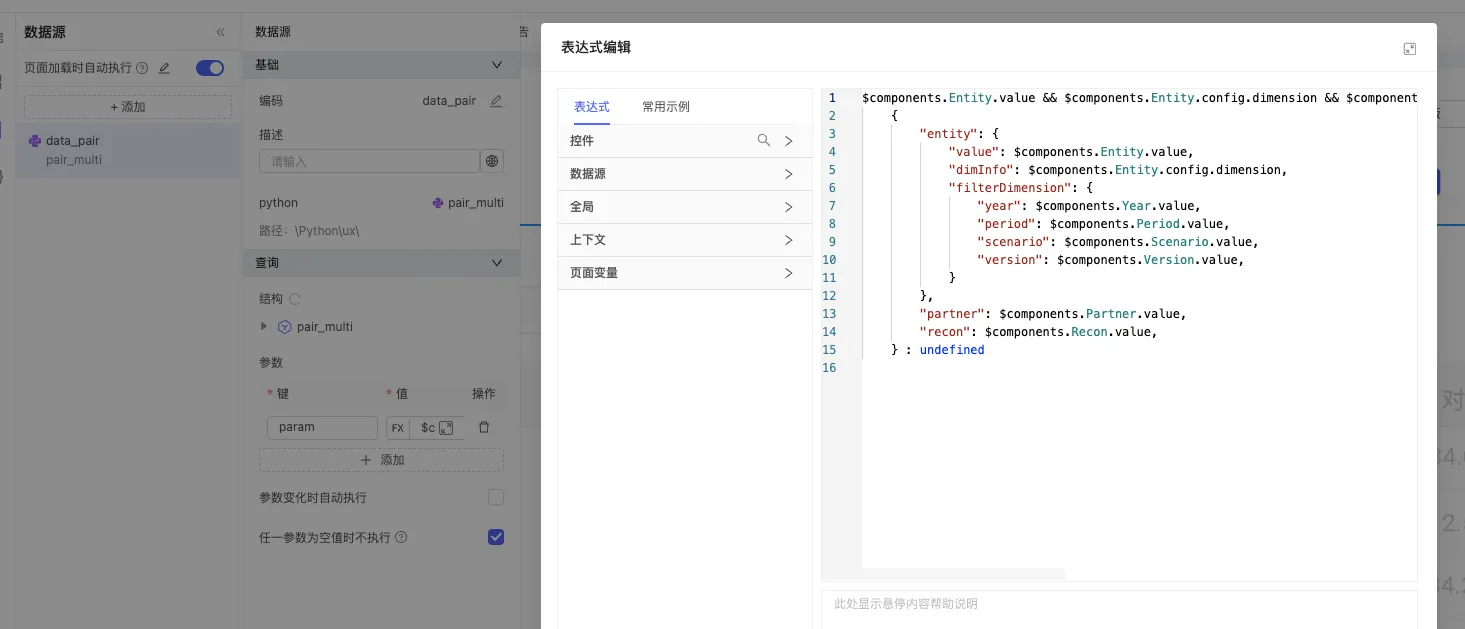
Task: Click the globe icon beside the description input
Action: (492, 161)
